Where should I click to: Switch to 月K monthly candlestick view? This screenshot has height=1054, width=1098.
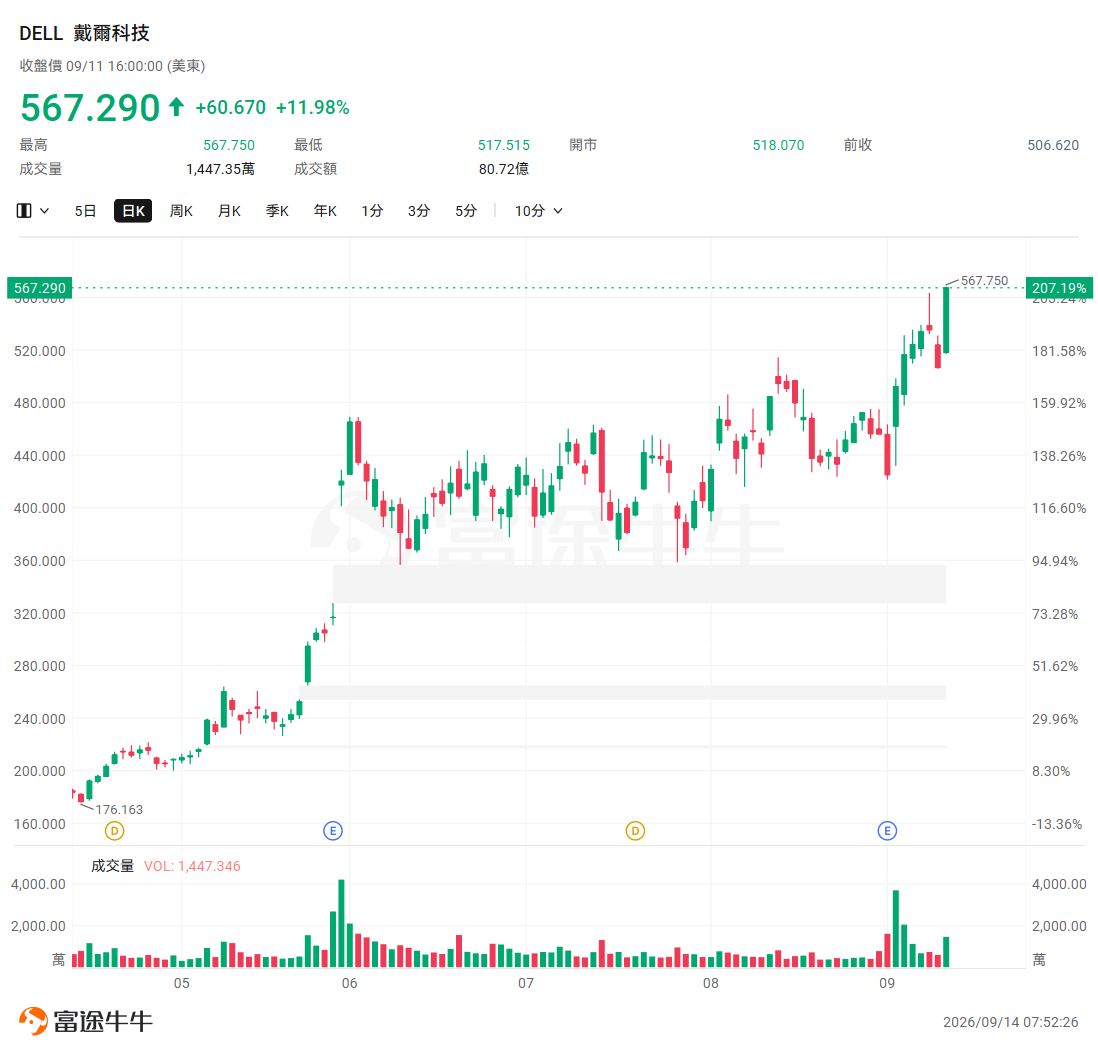[x=230, y=211]
